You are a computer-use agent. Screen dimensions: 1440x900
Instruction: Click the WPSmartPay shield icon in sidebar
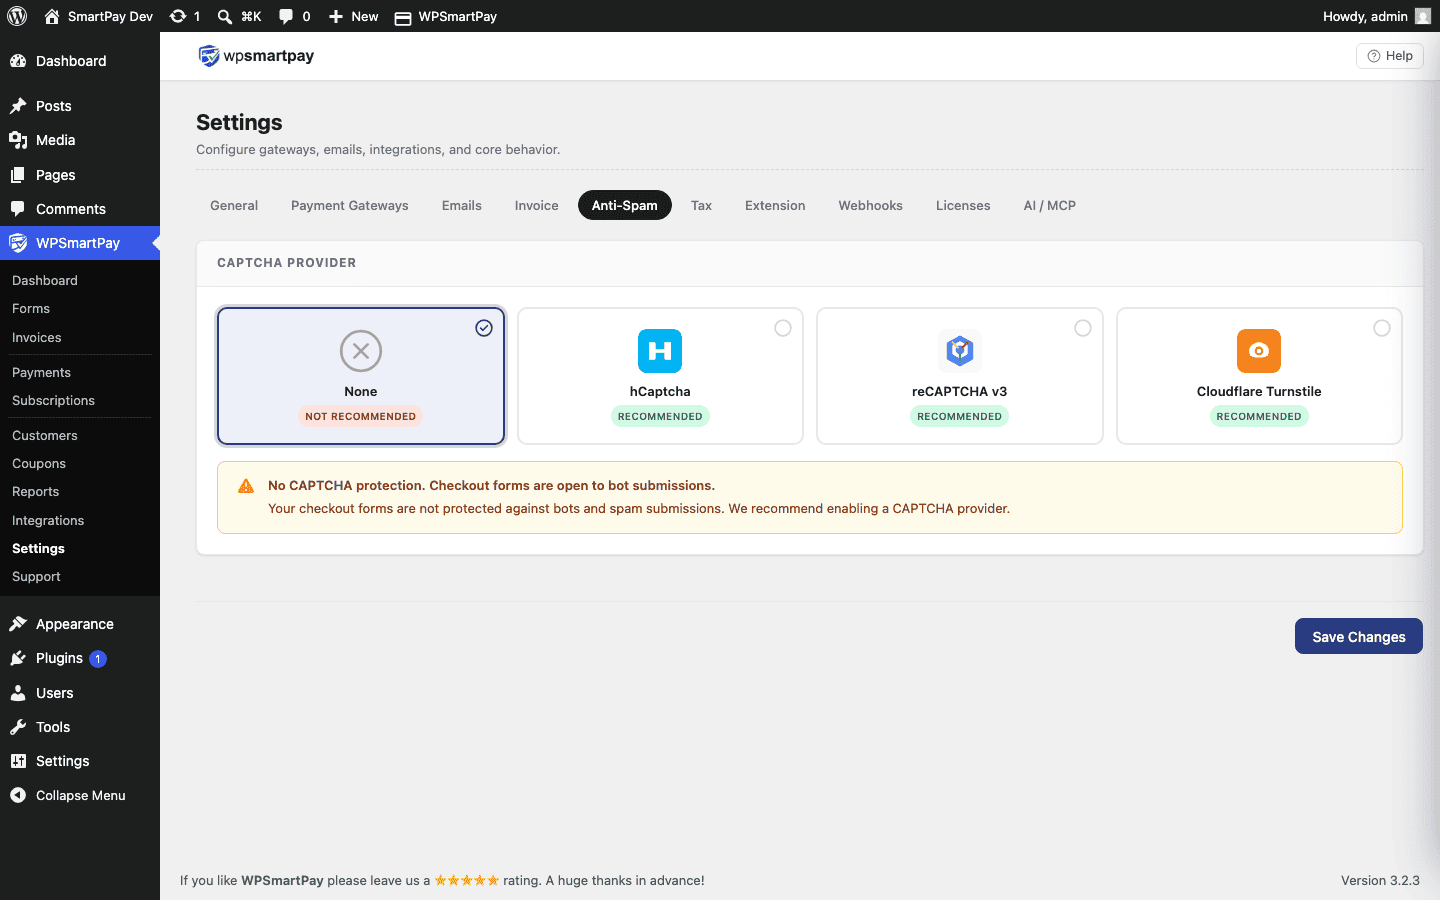tap(18, 243)
